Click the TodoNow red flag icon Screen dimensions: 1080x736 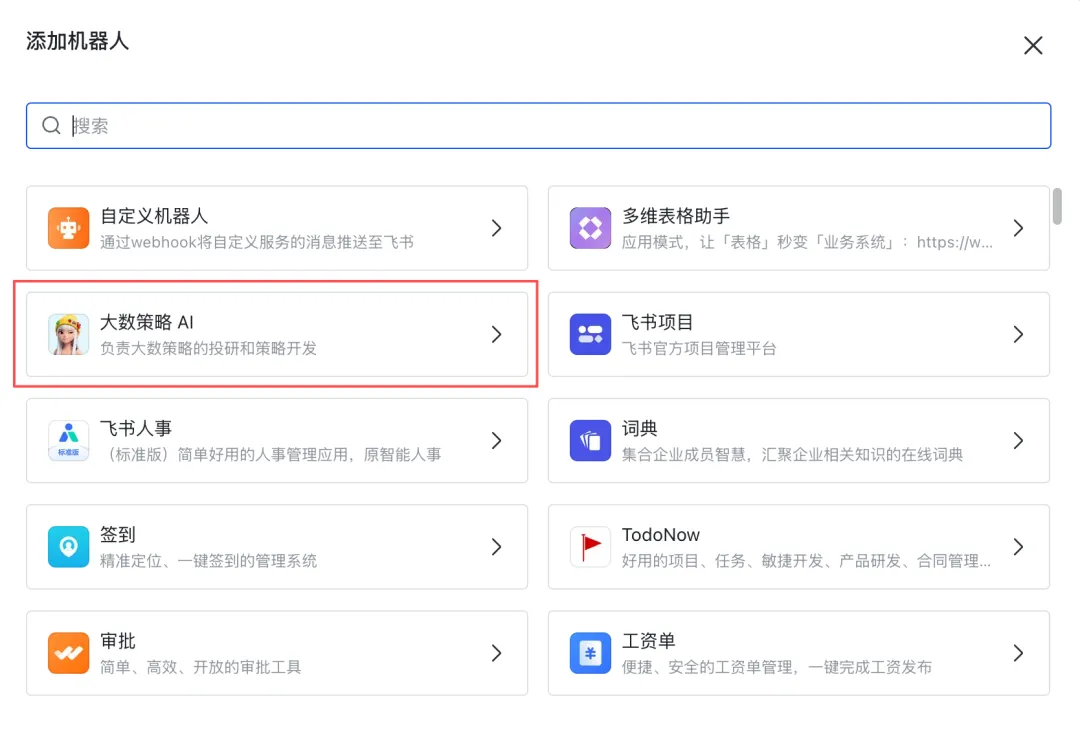pyautogui.click(x=590, y=547)
